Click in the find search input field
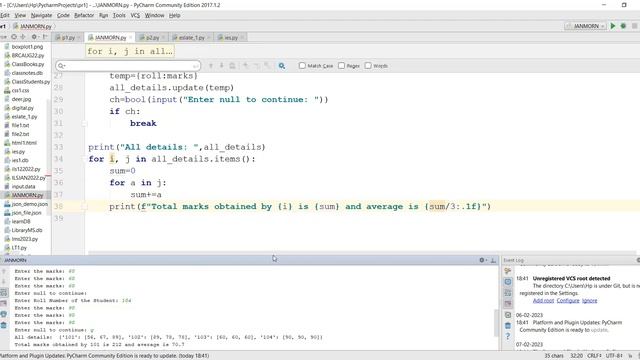The width and height of the screenshot is (640, 360). 128,66
